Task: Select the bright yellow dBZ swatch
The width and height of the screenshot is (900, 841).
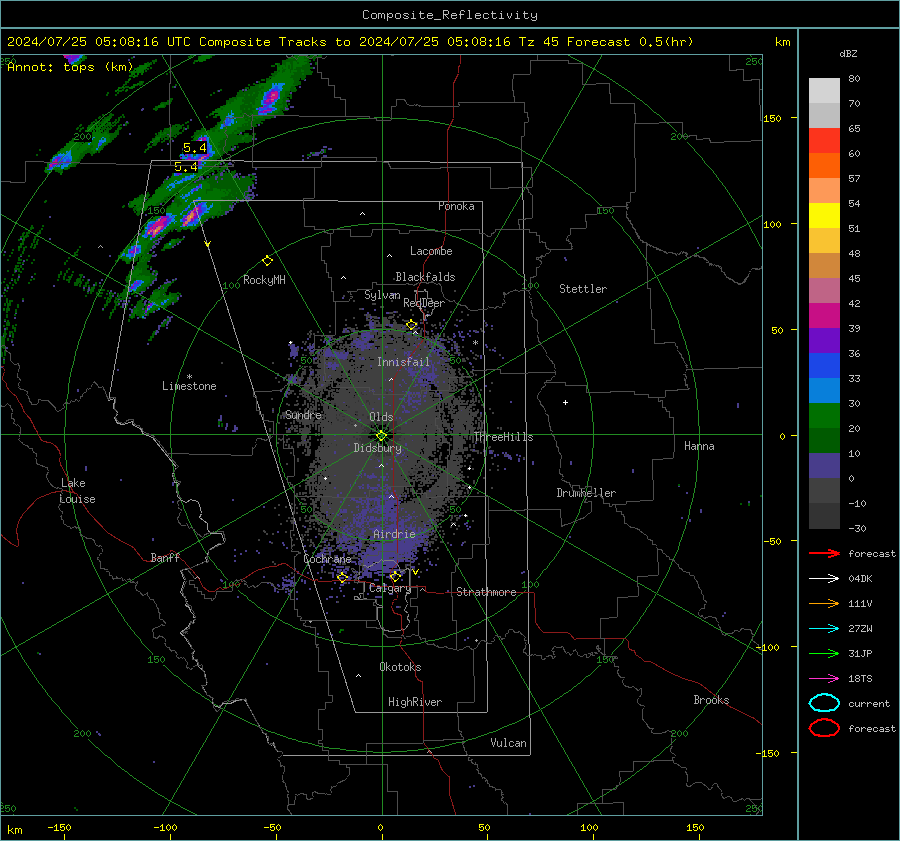Action: [824, 216]
